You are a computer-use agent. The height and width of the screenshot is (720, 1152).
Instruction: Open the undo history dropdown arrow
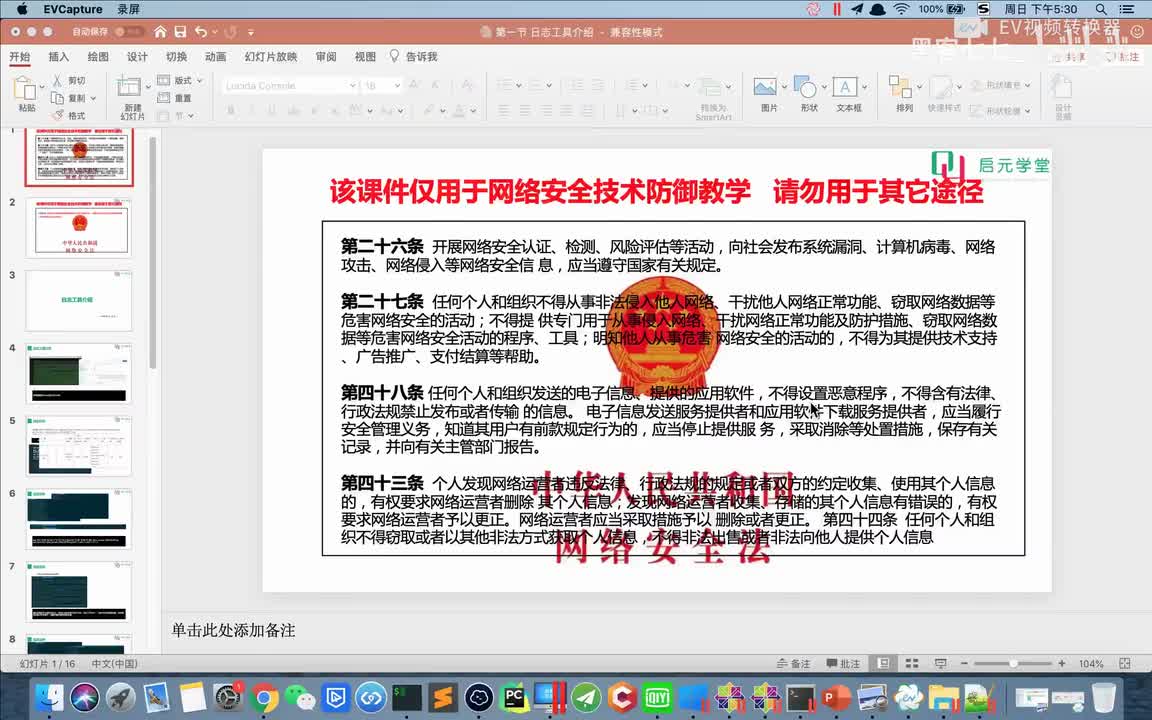click(x=215, y=32)
